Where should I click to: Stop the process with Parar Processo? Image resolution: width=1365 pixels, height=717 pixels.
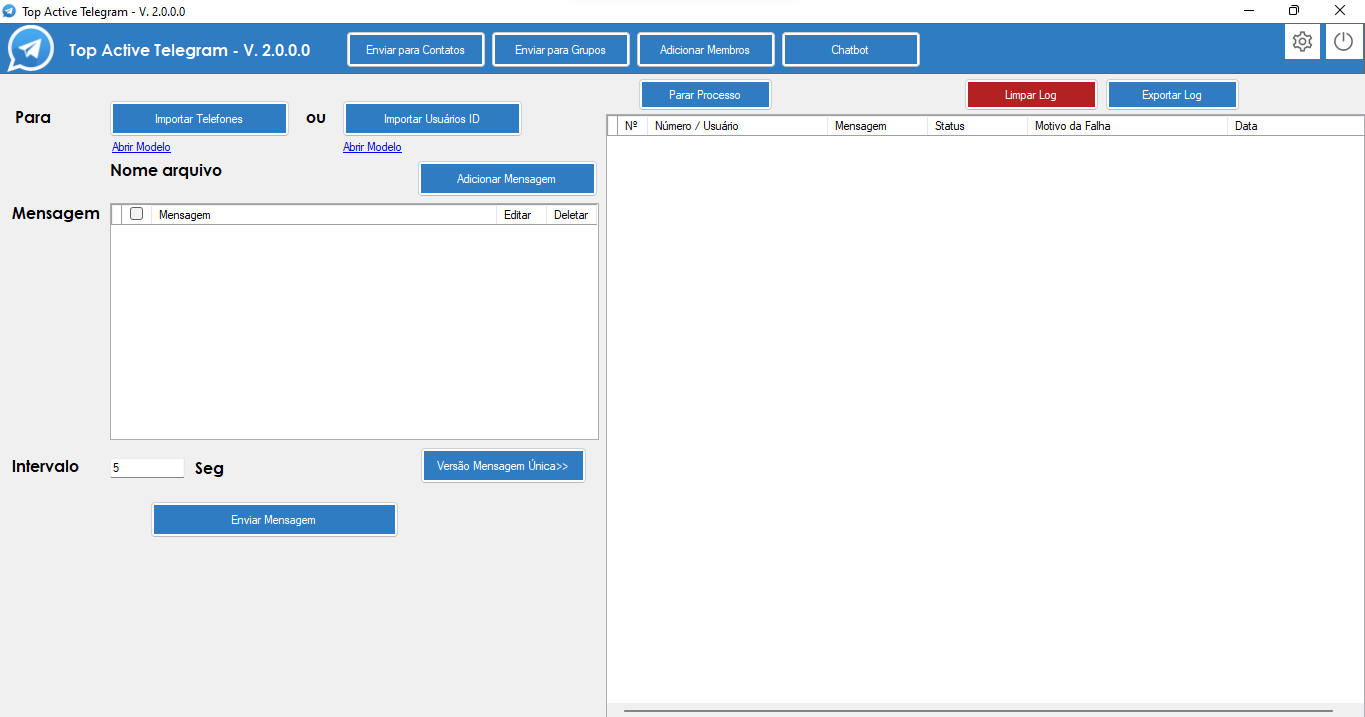click(705, 95)
